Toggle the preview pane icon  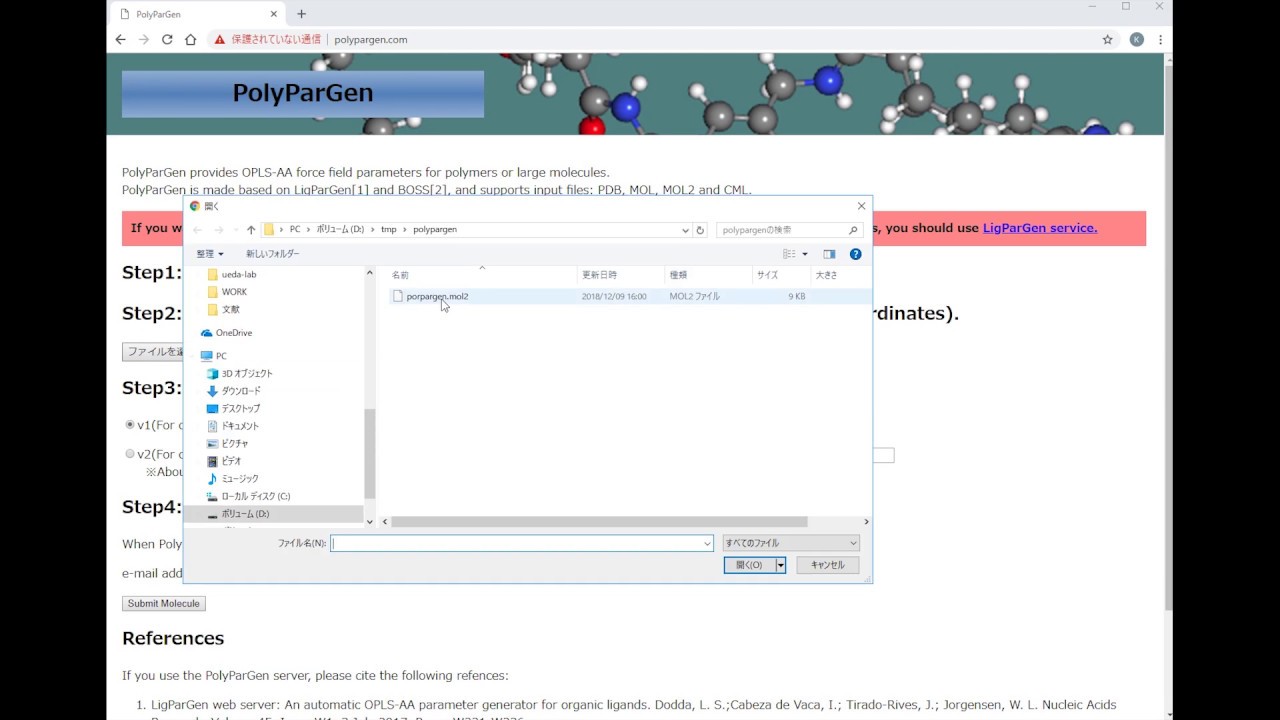click(829, 254)
